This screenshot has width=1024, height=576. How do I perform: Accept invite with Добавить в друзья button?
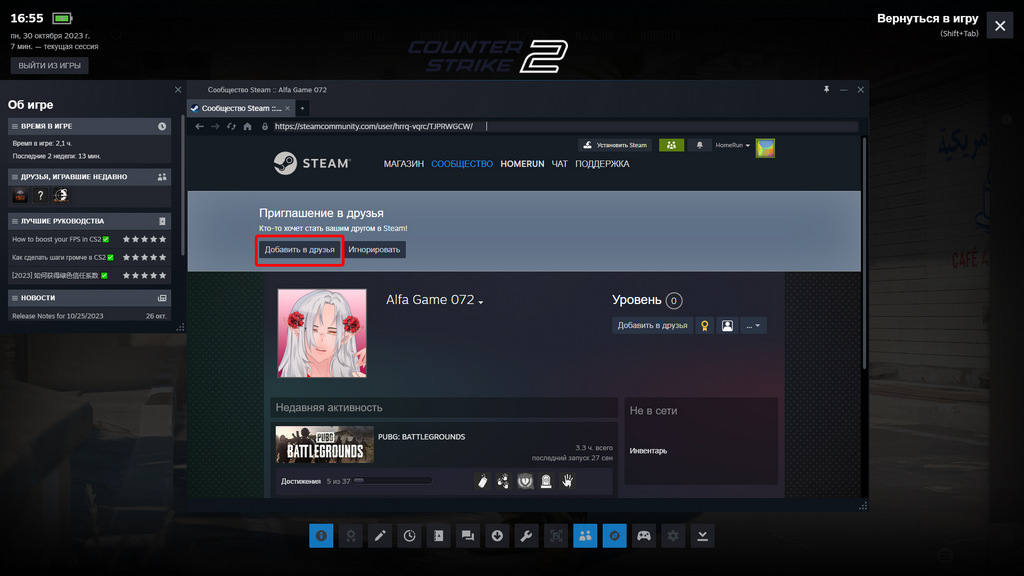click(299, 250)
